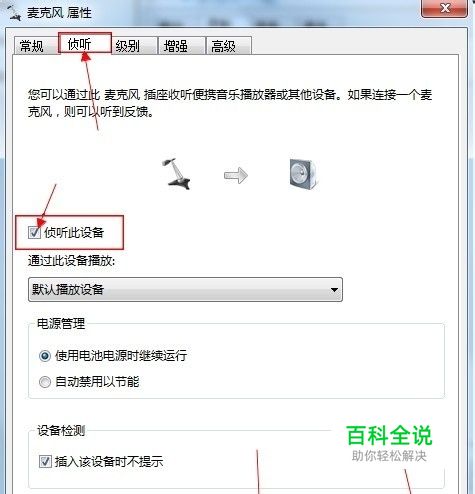Click the speaker illustration
Image resolution: width=475 pixels, height=494 pixels.
(303, 174)
